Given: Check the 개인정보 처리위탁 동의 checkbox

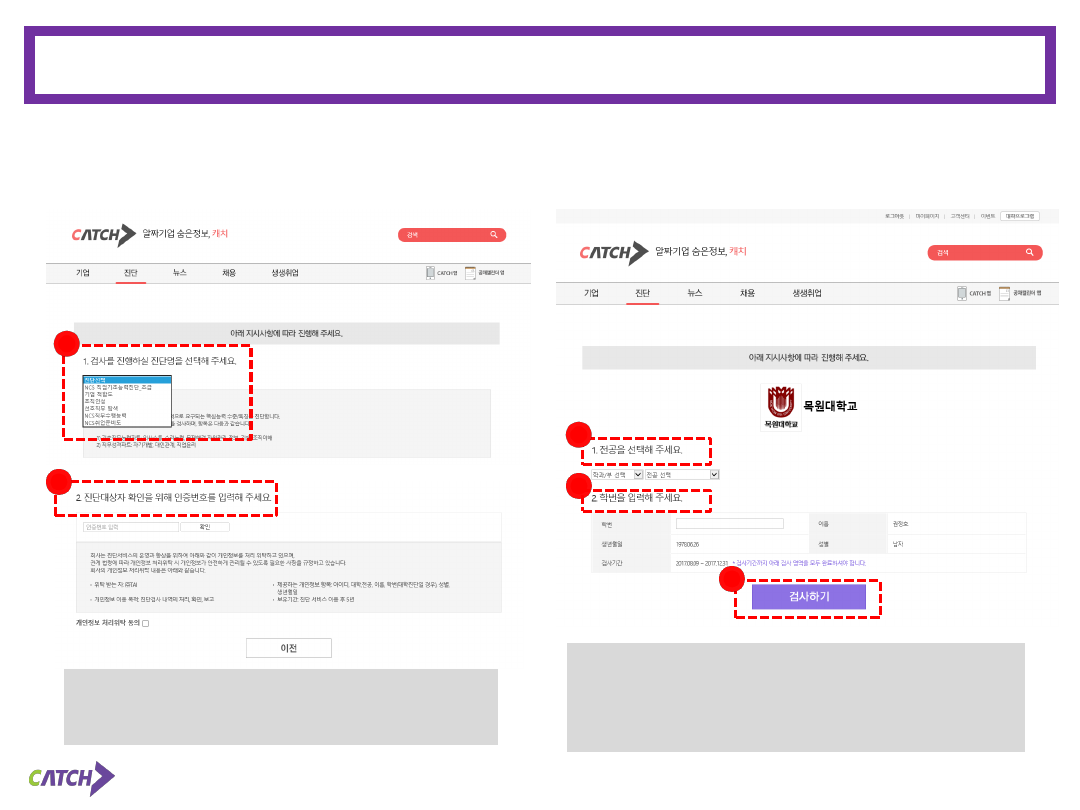Looking at the screenshot, I should pos(145,623).
